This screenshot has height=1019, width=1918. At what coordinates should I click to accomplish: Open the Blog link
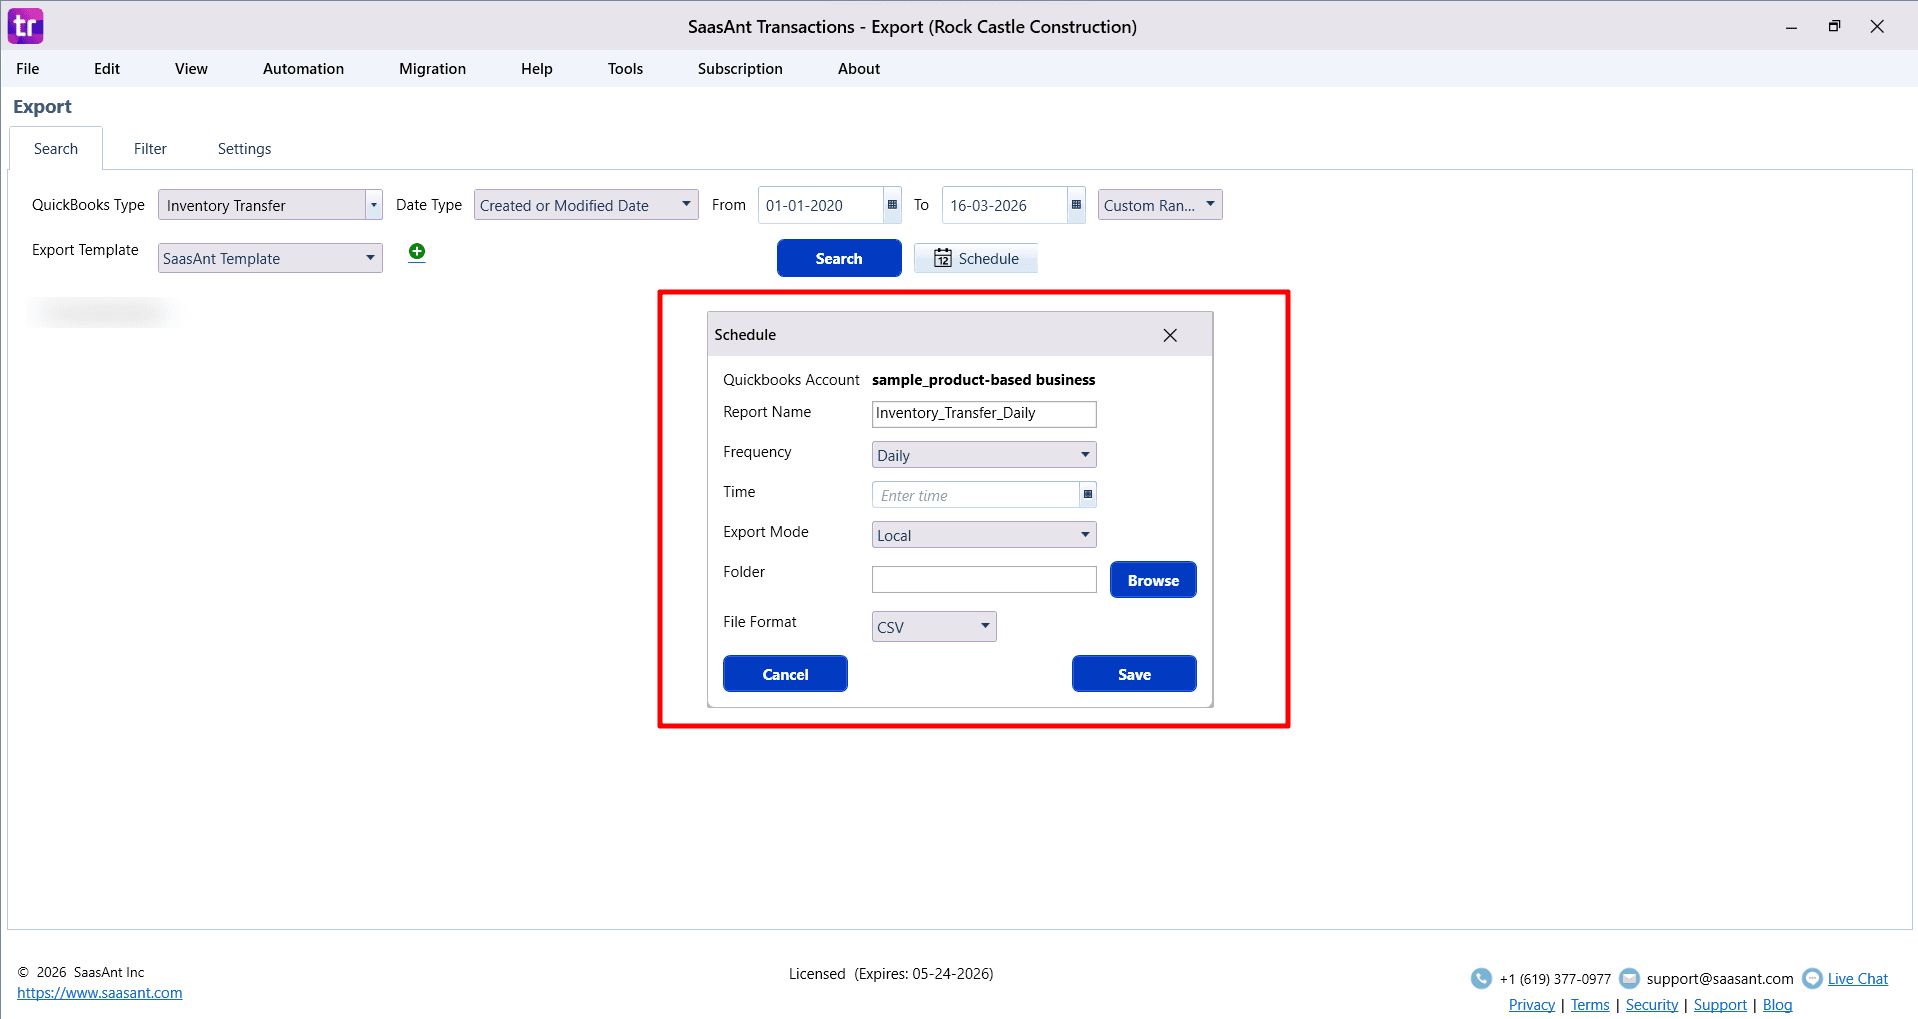tap(1777, 1005)
